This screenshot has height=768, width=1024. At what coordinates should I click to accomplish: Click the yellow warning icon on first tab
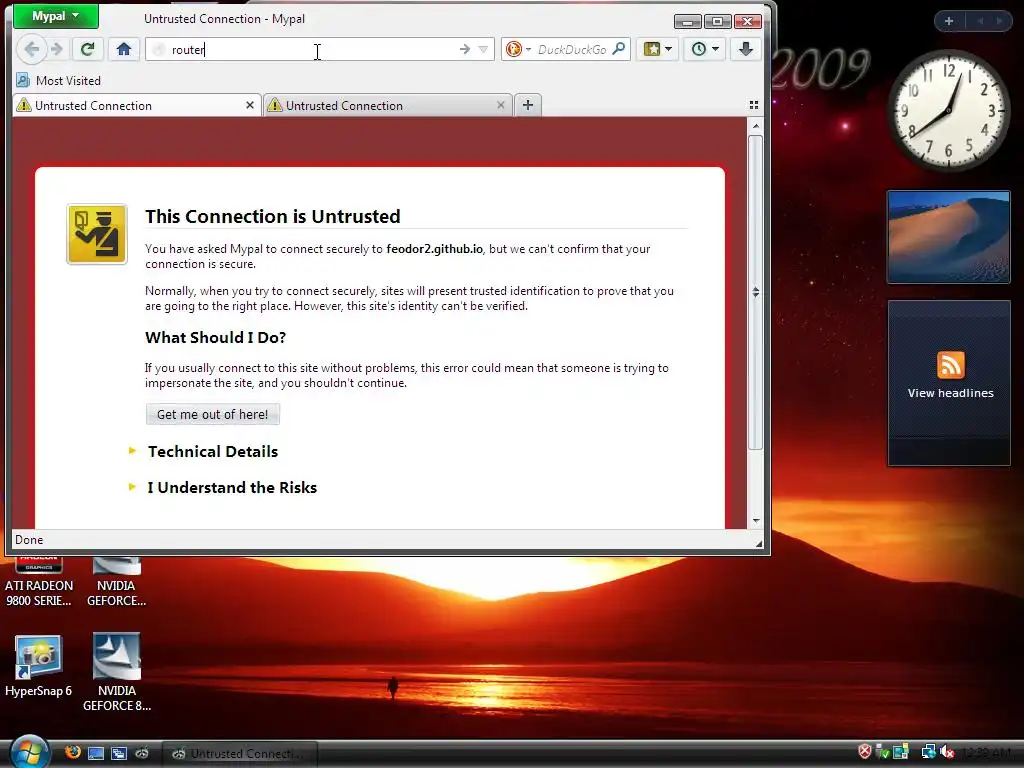tap(24, 105)
